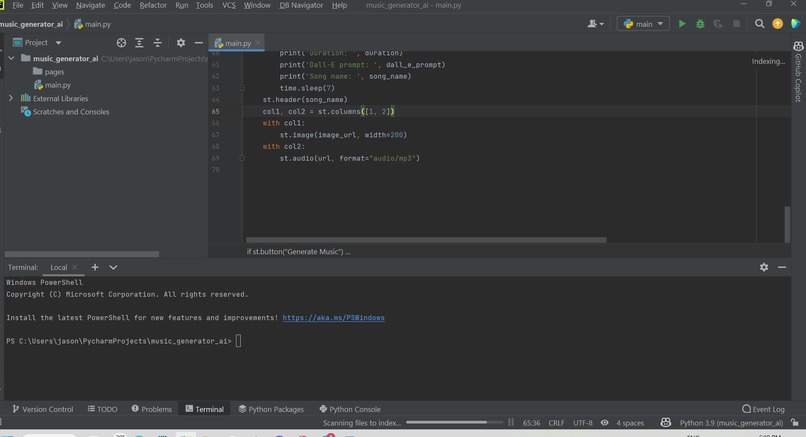The image size is (806, 437).
Task: Click the Stop process square icon
Action: click(x=736, y=24)
